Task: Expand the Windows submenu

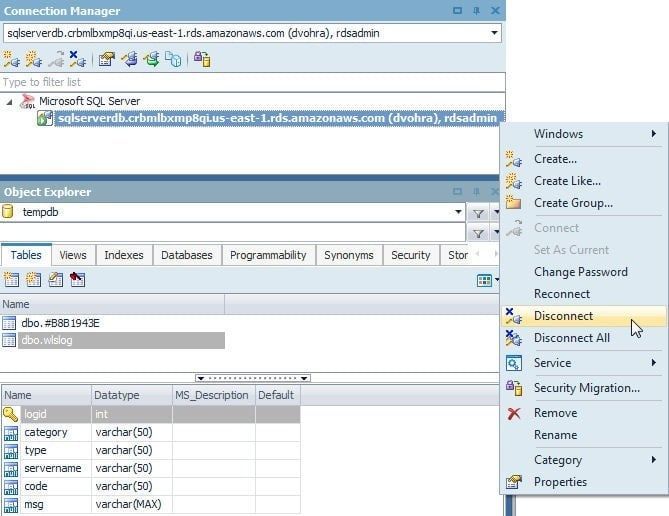Action: 654,134
